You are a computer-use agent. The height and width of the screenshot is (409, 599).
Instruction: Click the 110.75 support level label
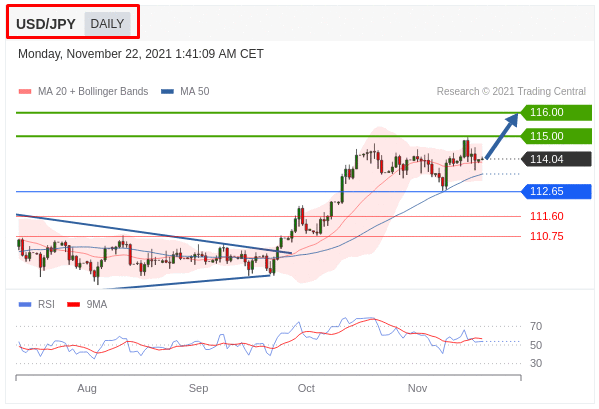coord(546,236)
